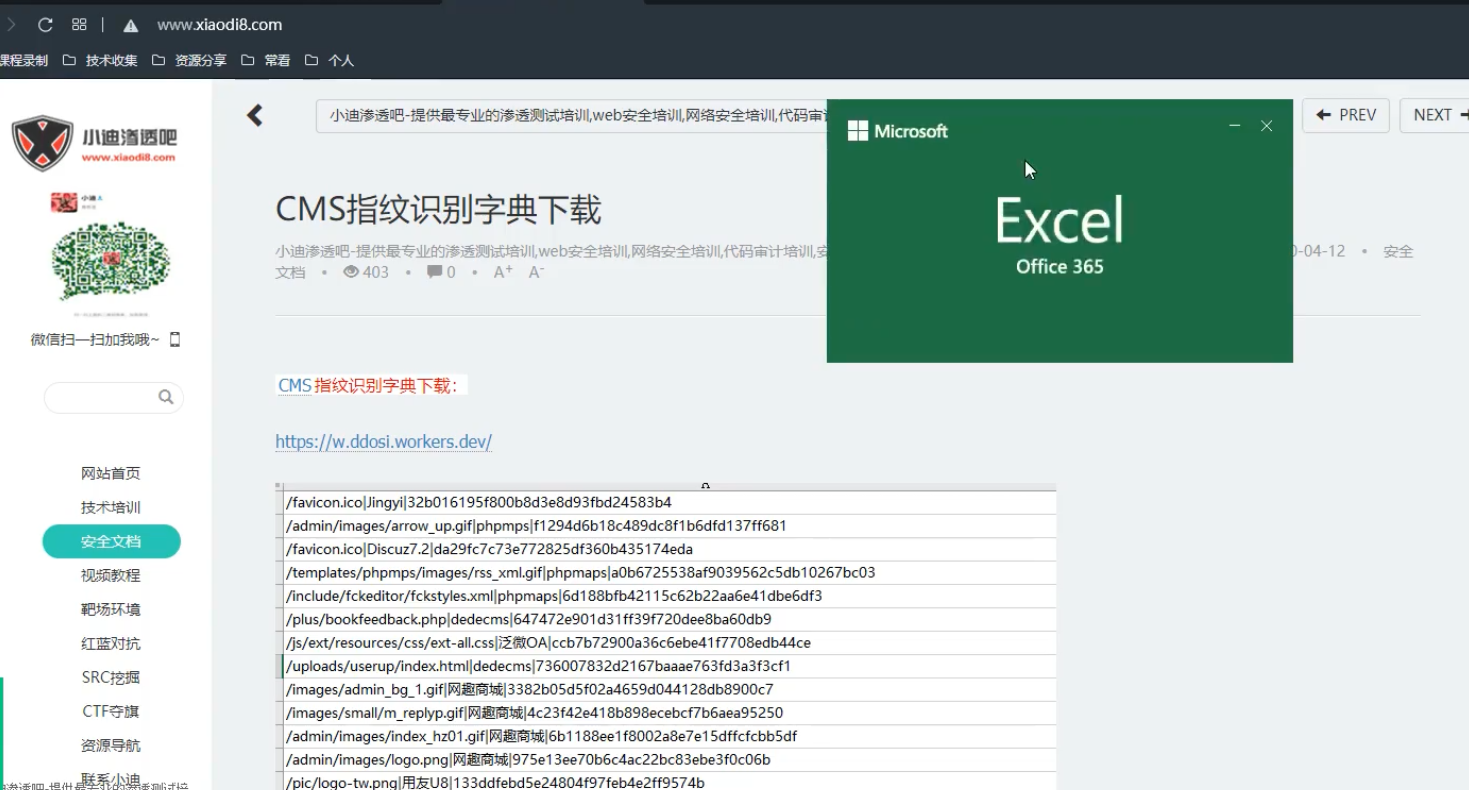Open the w.ddosi.workers.dev link
This screenshot has width=1469, height=790.
[384, 442]
